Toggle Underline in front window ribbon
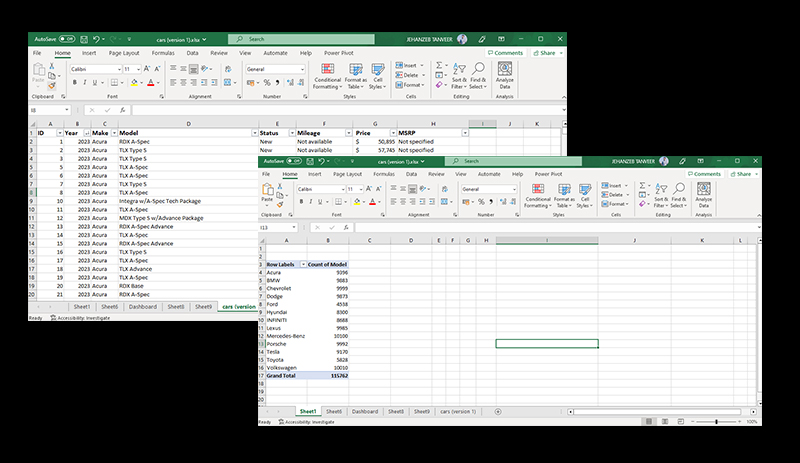This screenshot has width=800, height=463. coord(320,202)
